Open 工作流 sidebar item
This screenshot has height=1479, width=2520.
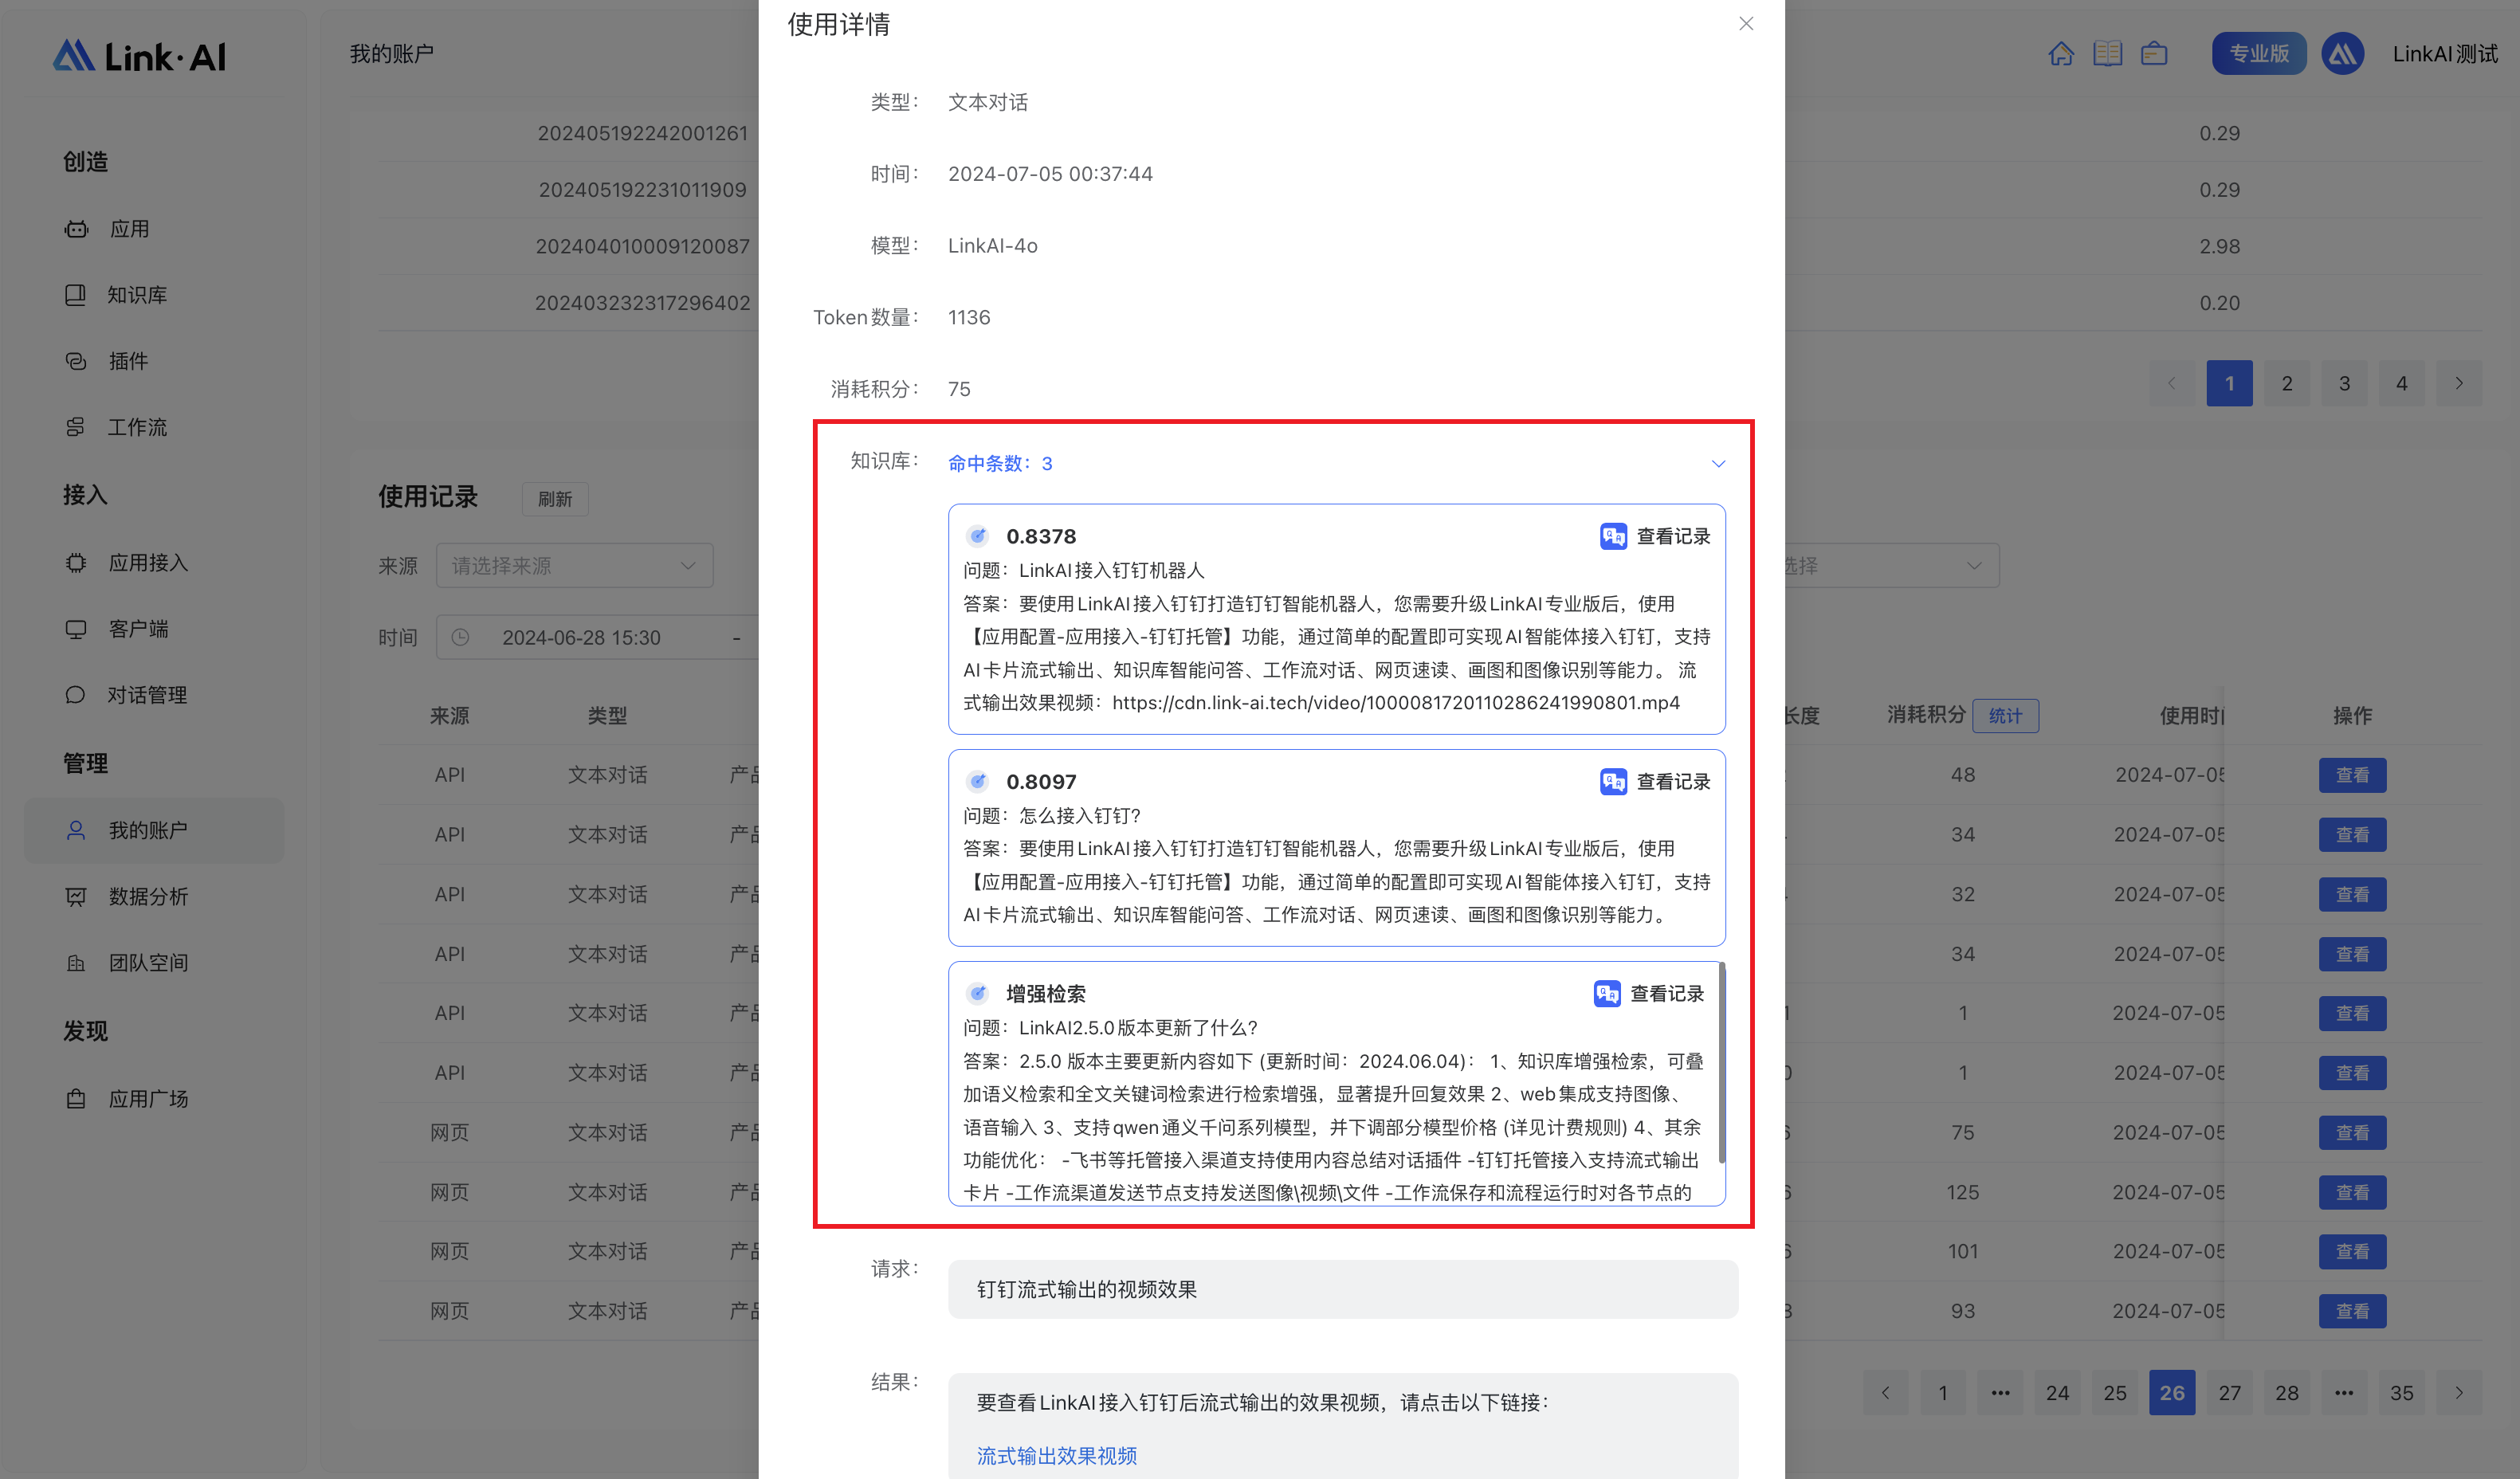pyautogui.click(x=137, y=427)
